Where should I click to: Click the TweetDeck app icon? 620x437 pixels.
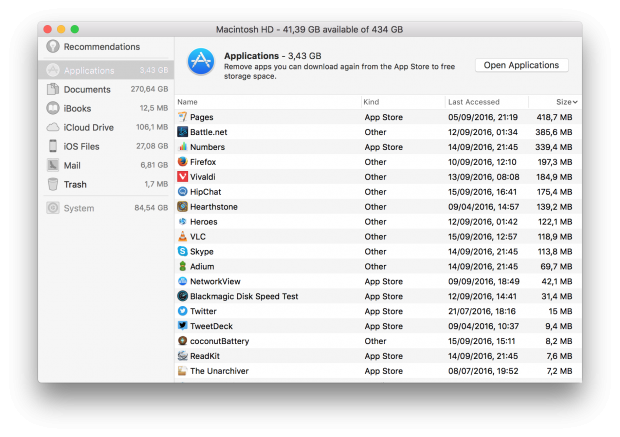coord(182,326)
